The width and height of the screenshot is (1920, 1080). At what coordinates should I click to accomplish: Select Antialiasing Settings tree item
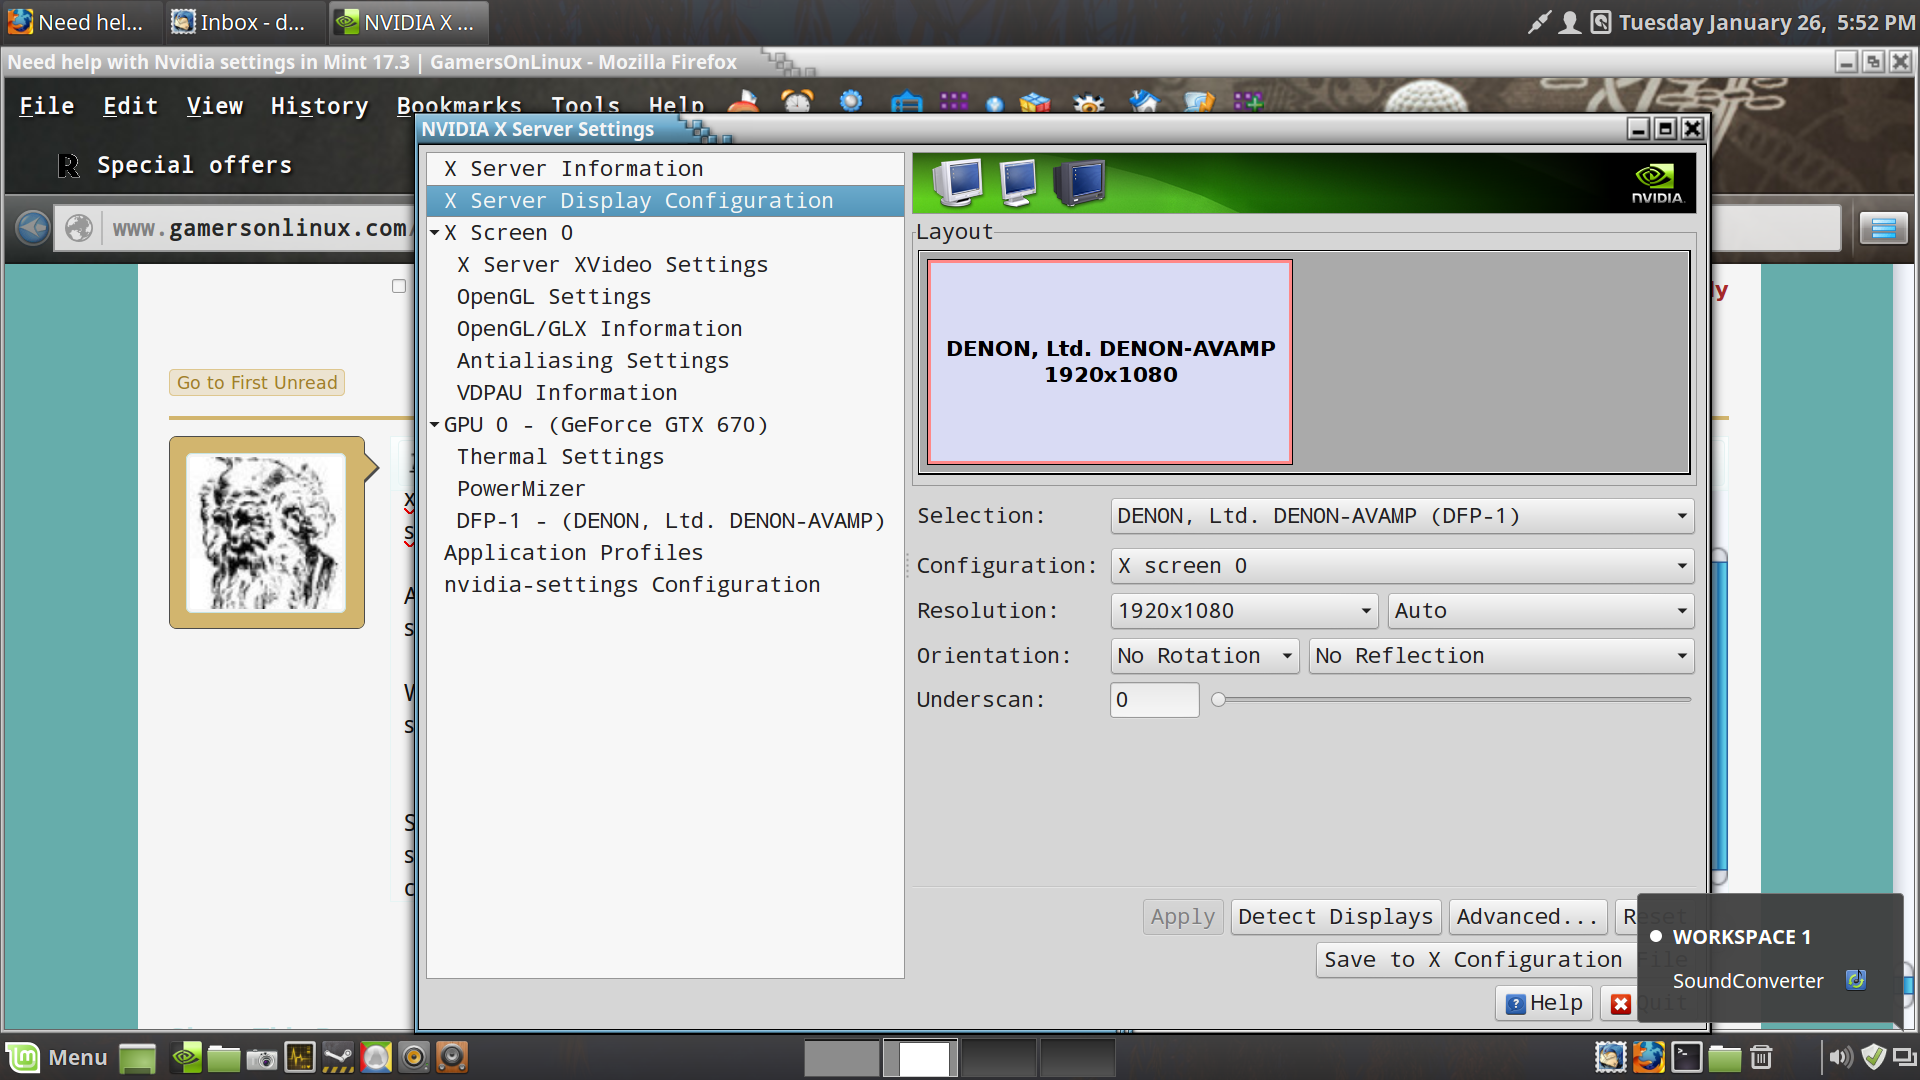[665, 361]
